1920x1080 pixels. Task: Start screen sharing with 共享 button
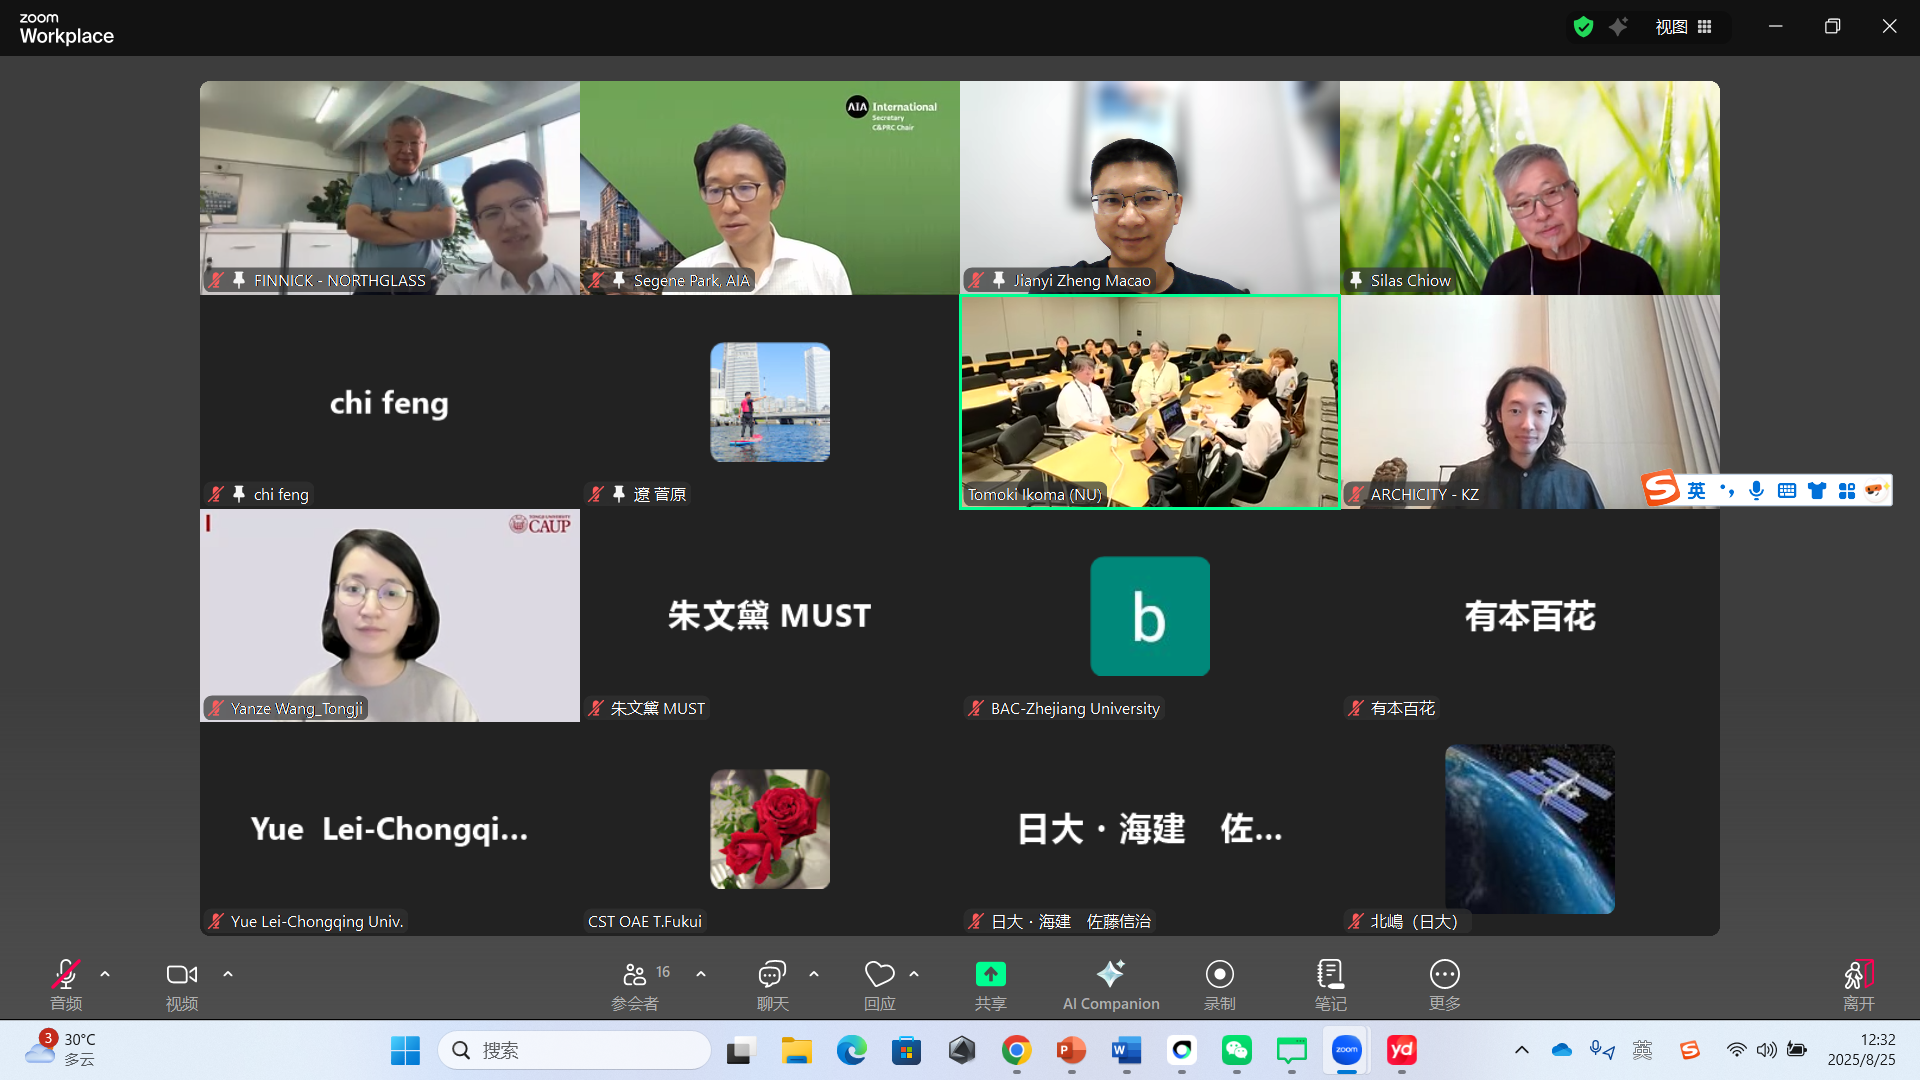pos(990,984)
